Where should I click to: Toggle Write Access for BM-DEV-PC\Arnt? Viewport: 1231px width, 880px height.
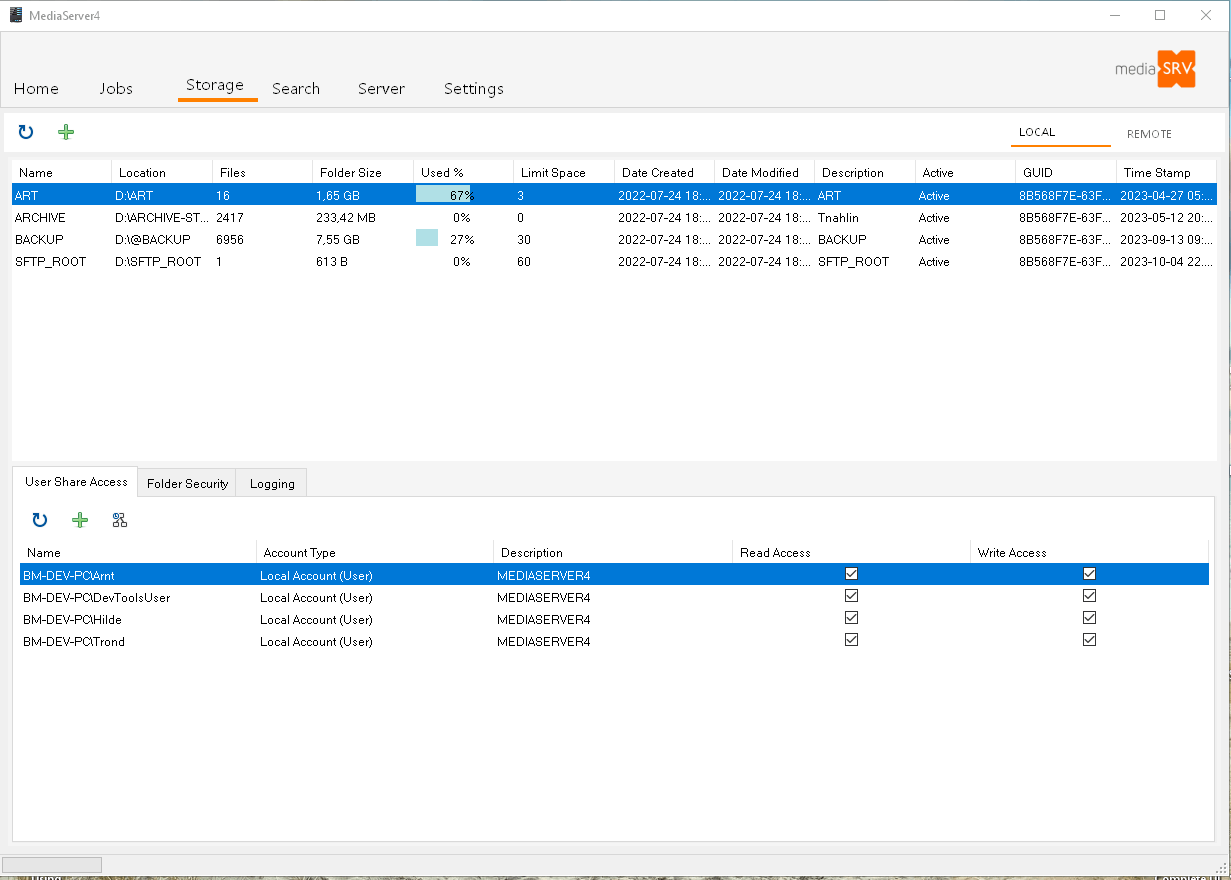coord(1089,574)
